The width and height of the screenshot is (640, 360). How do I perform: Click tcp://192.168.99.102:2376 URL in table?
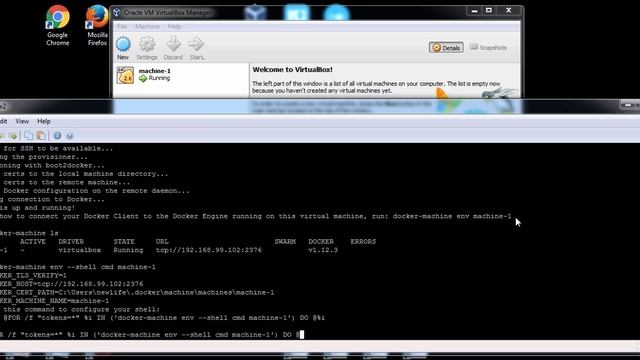209,250
